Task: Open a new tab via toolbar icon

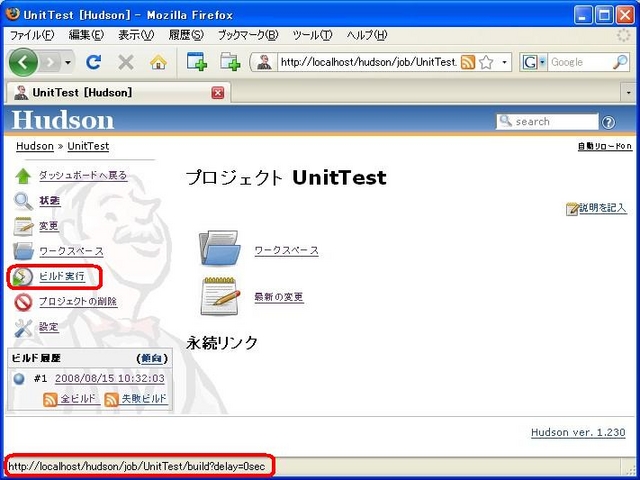Action: [x=196, y=62]
